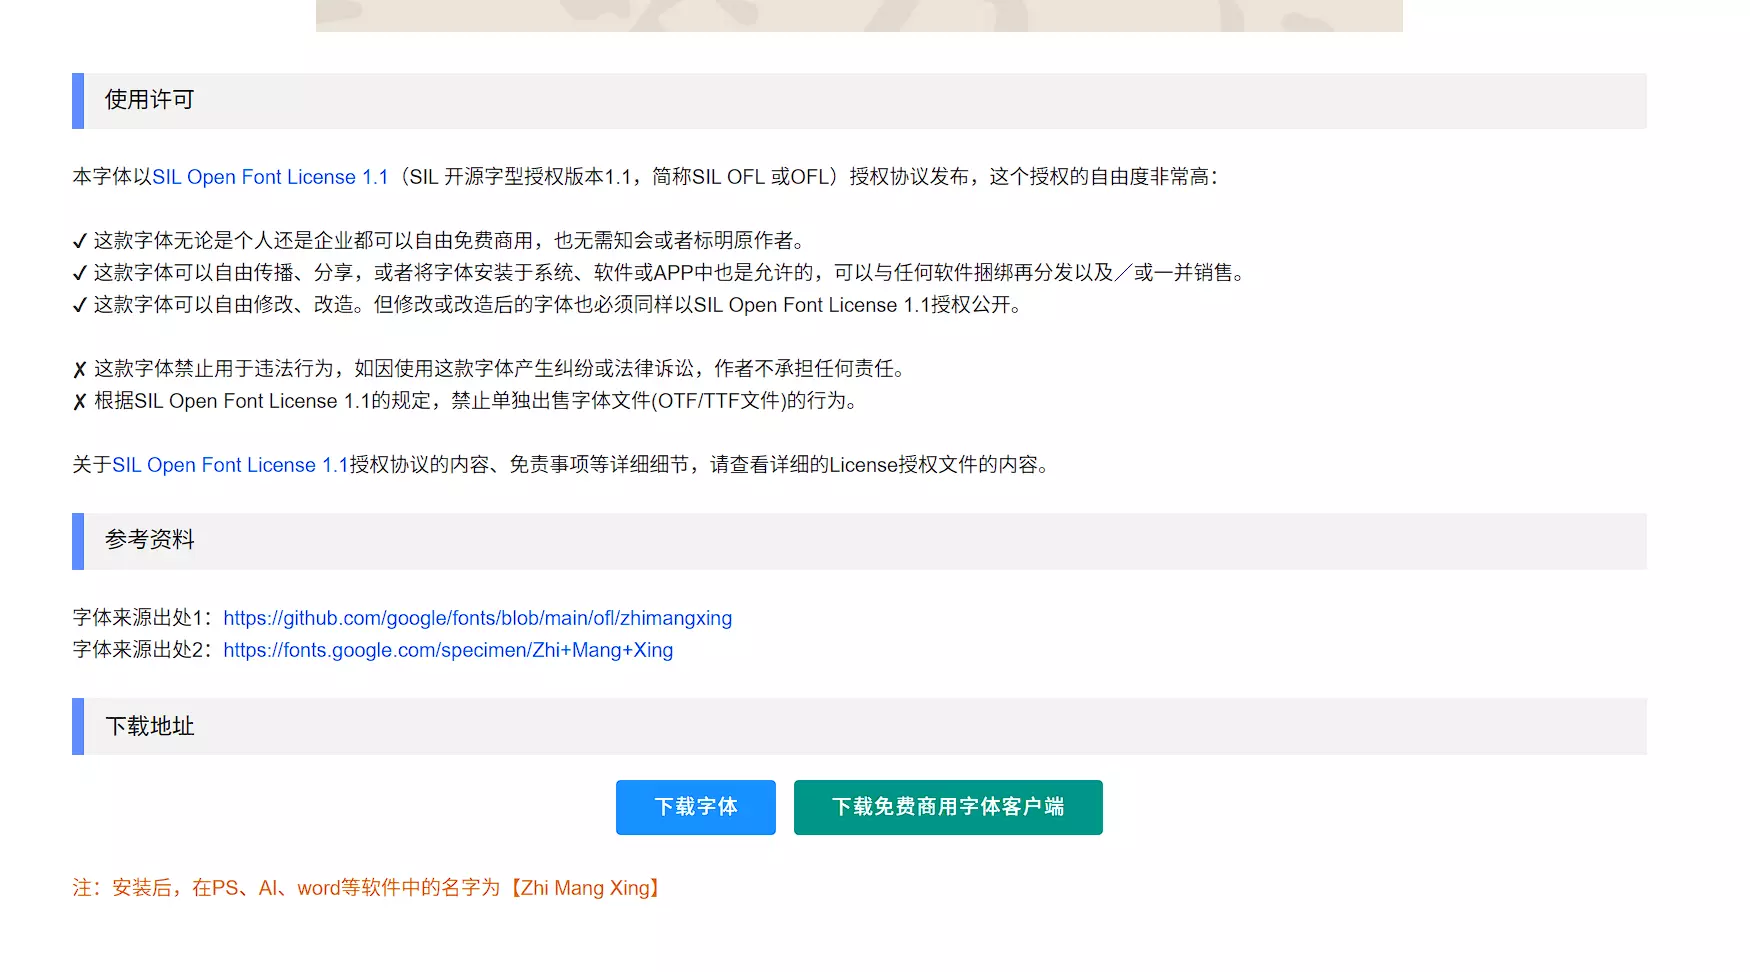
Task: Open the SIL Open Font License link after 关于
Action: tap(230, 465)
